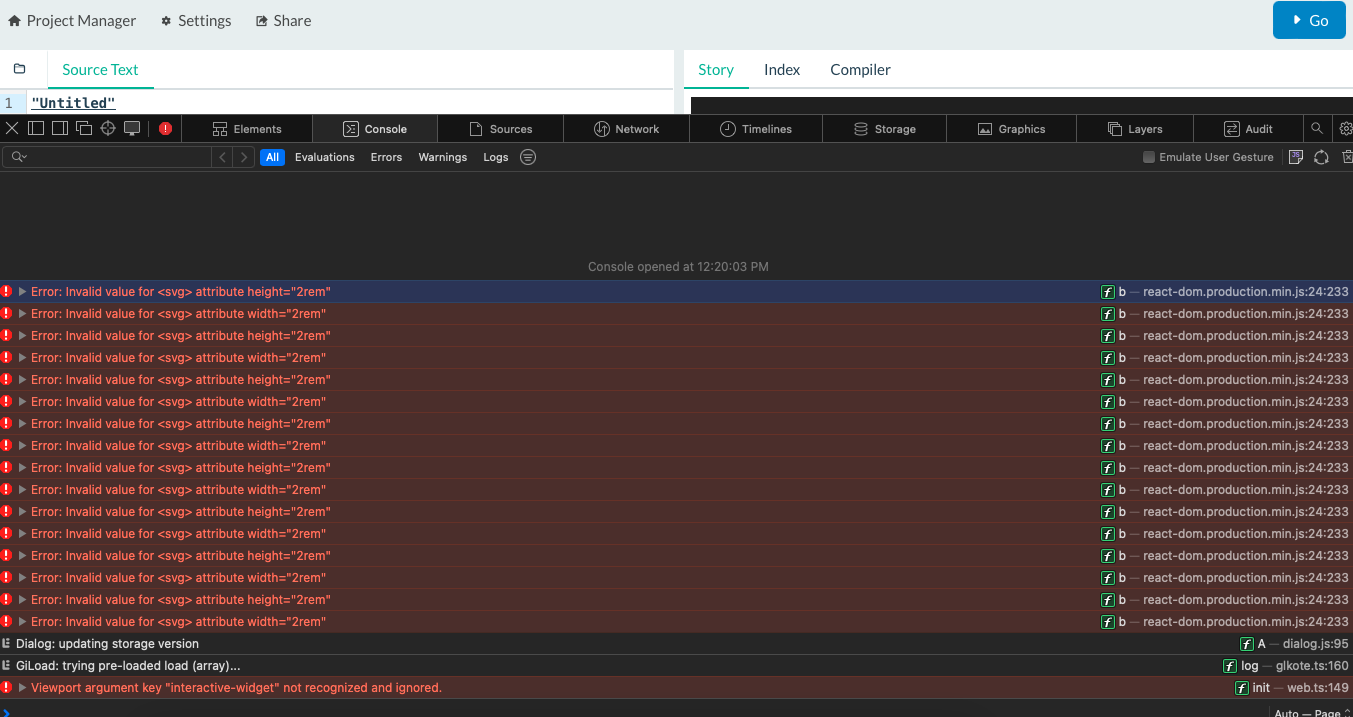Open glkote.ts:160 source link

pos(1312,666)
